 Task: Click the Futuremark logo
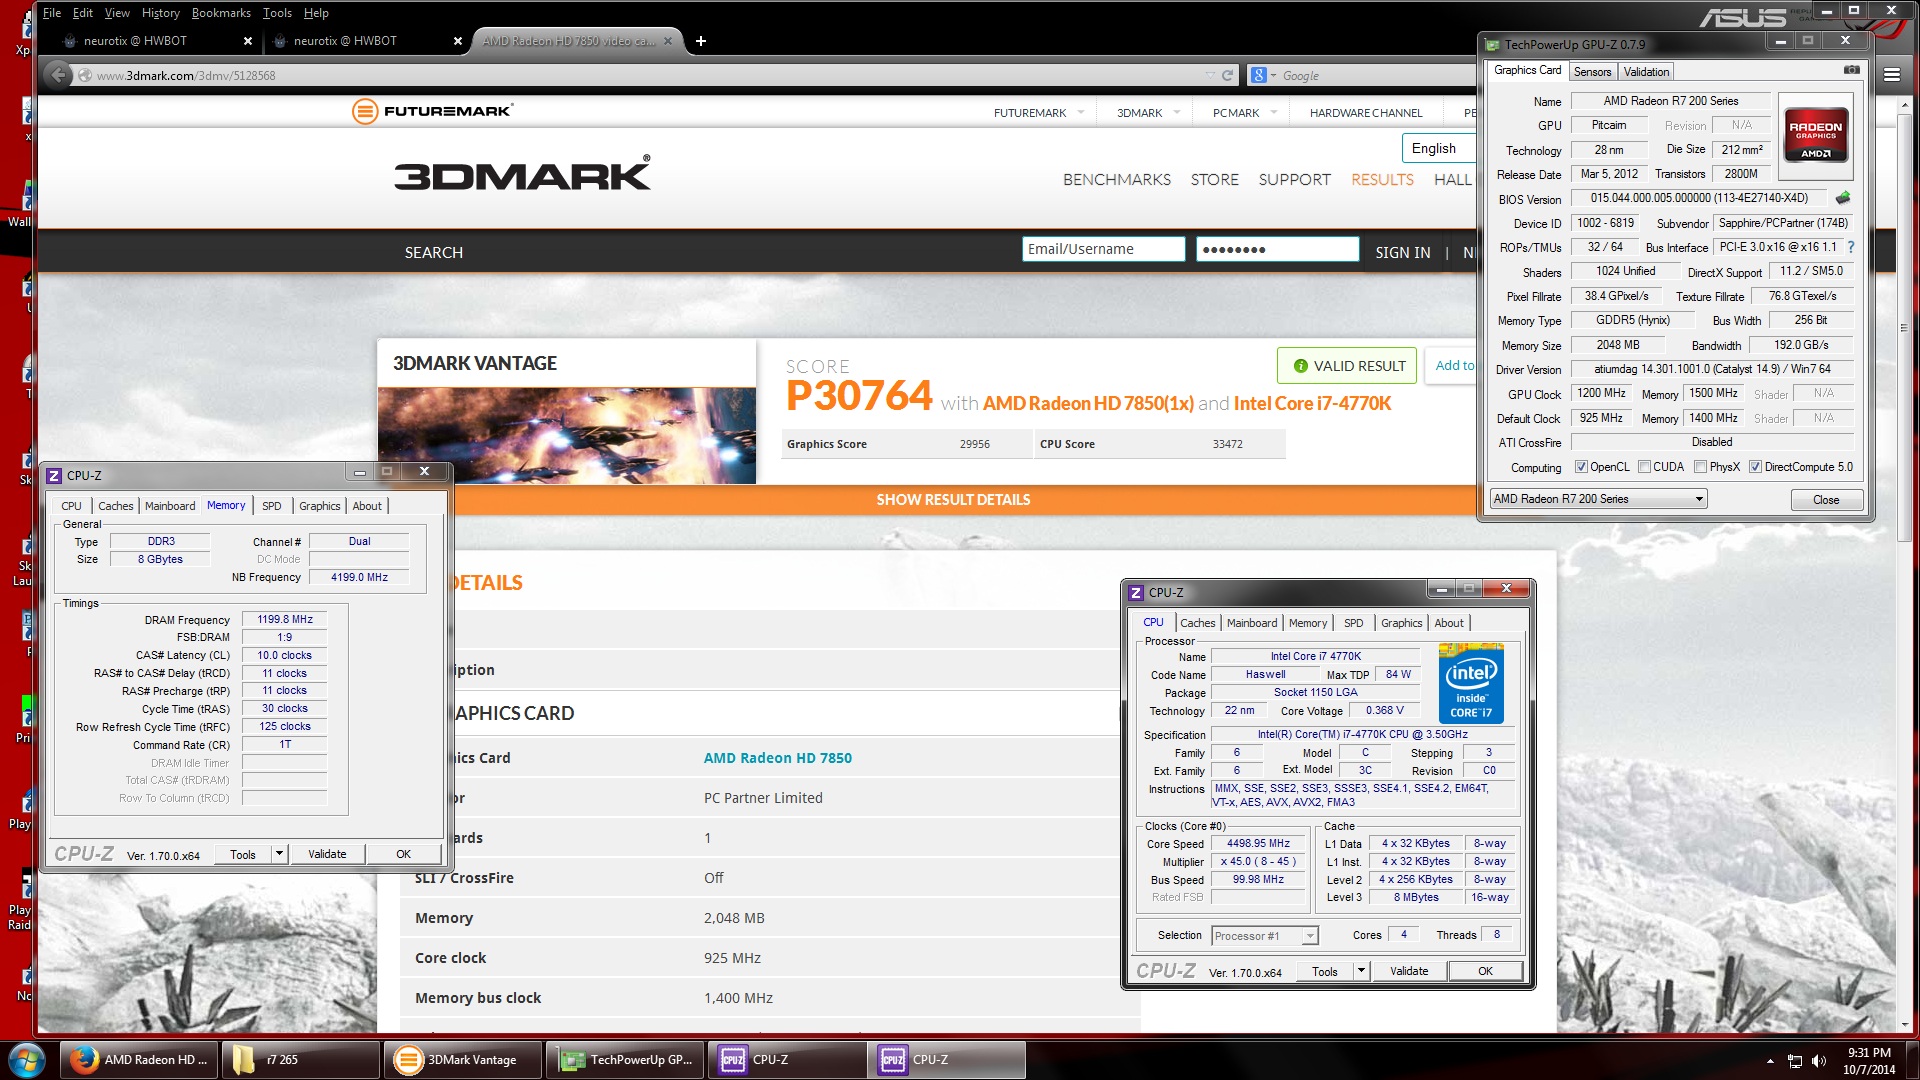pos(433,111)
